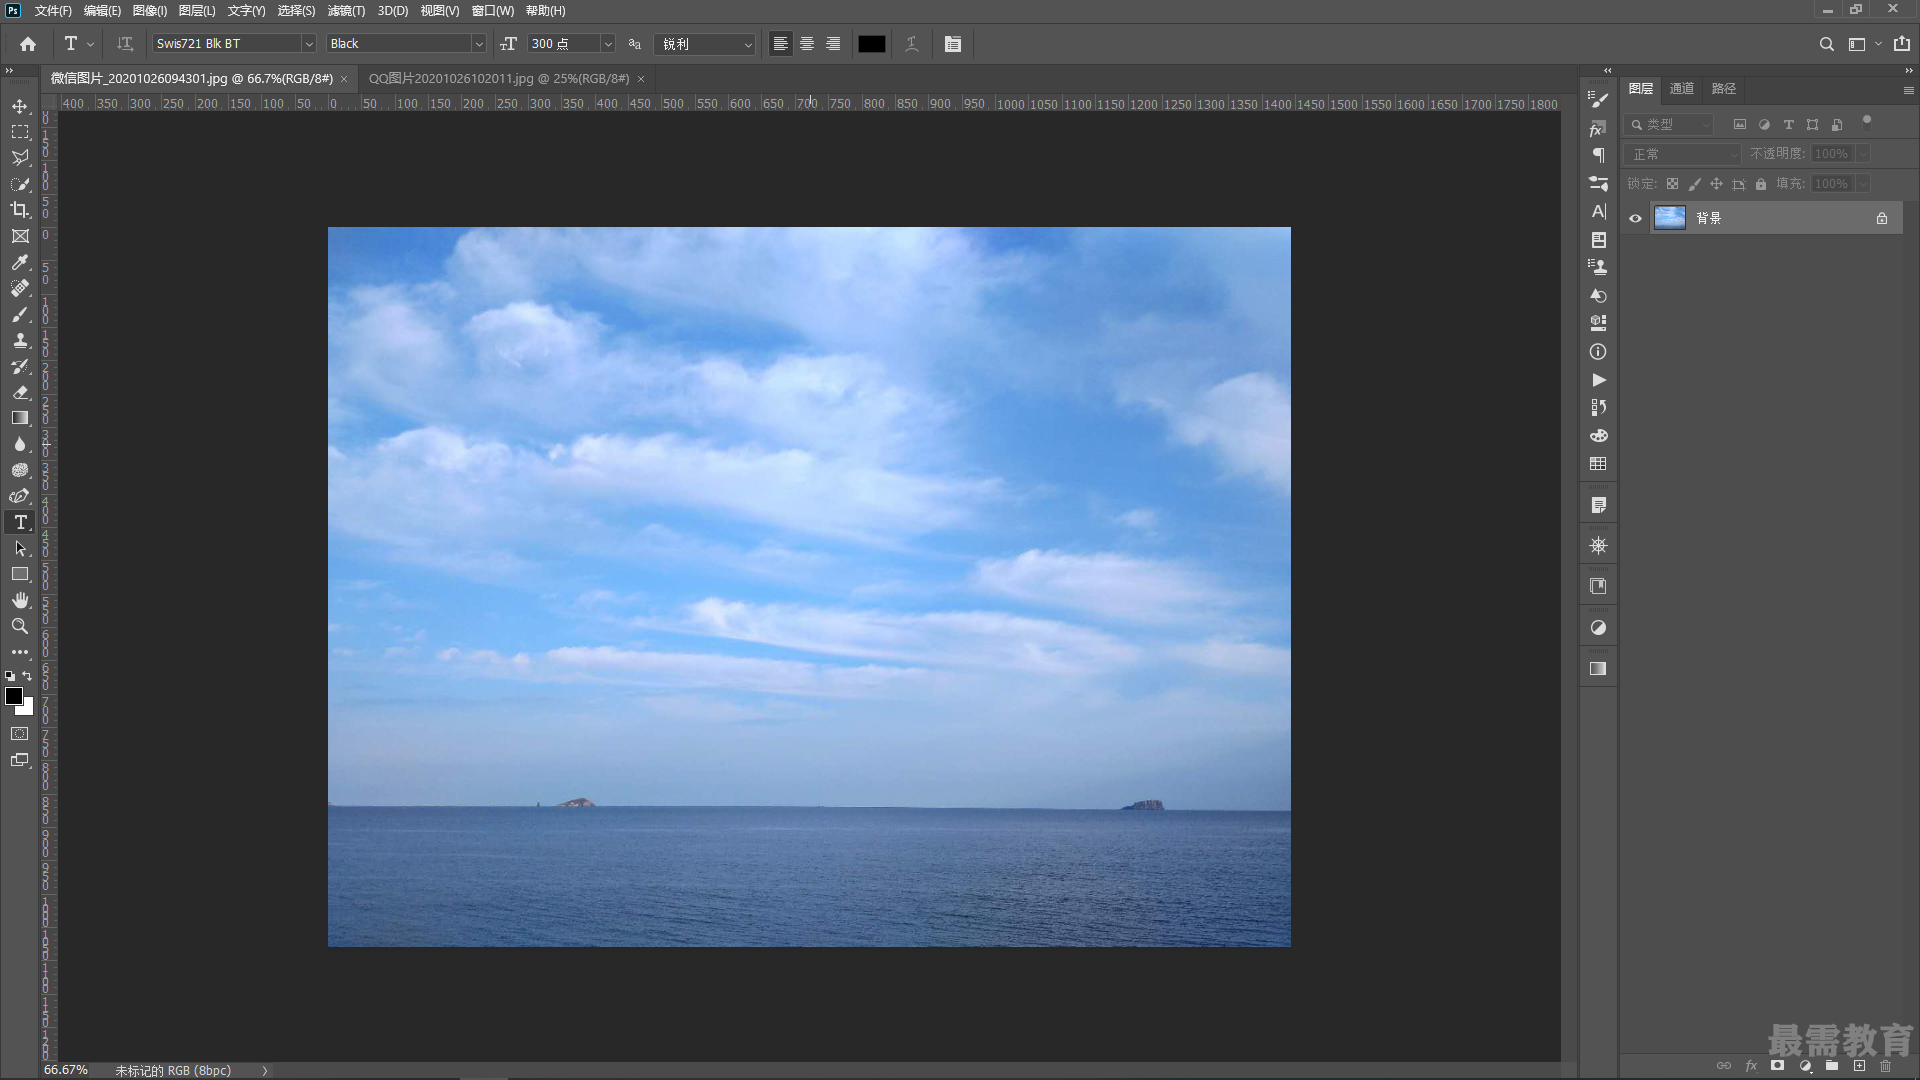This screenshot has height=1080, width=1920.
Task: Select the Hand tool
Action: 20,600
